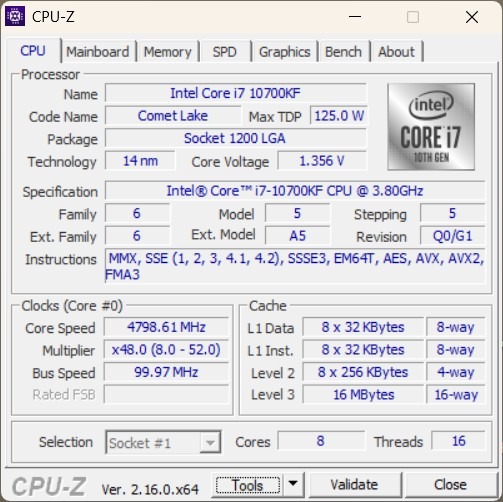Minimize the CPU-Z window

tap(355, 16)
